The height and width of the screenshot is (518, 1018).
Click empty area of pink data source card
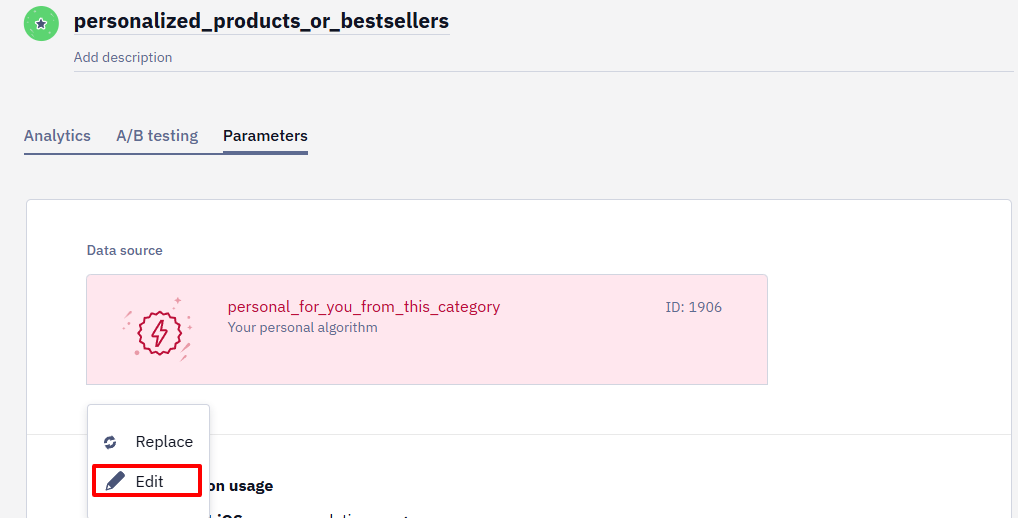tap(552, 354)
